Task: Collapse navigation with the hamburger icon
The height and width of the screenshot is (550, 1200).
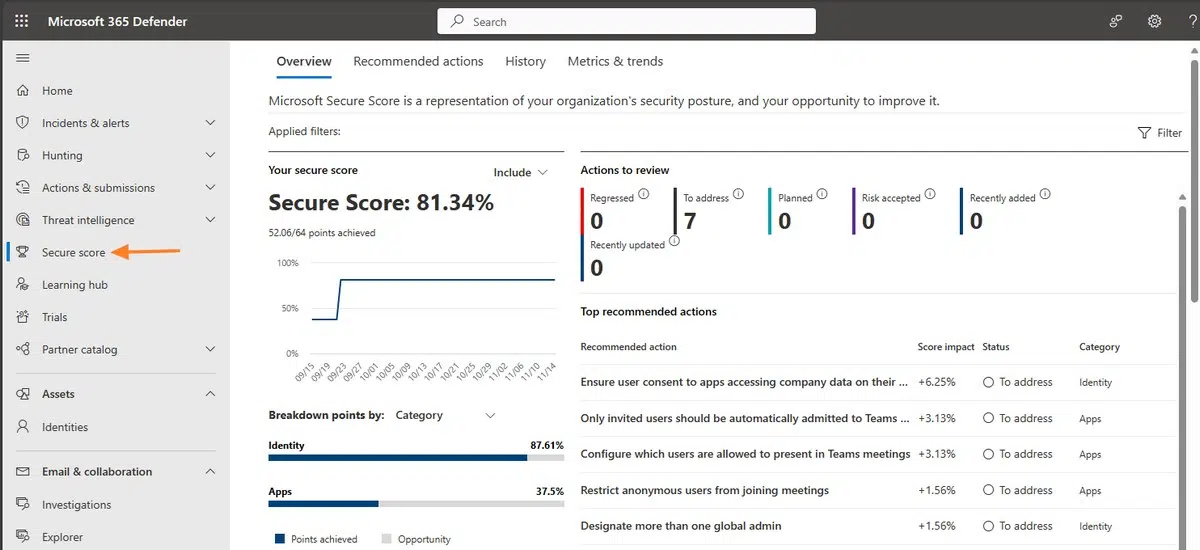Action: point(22,59)
